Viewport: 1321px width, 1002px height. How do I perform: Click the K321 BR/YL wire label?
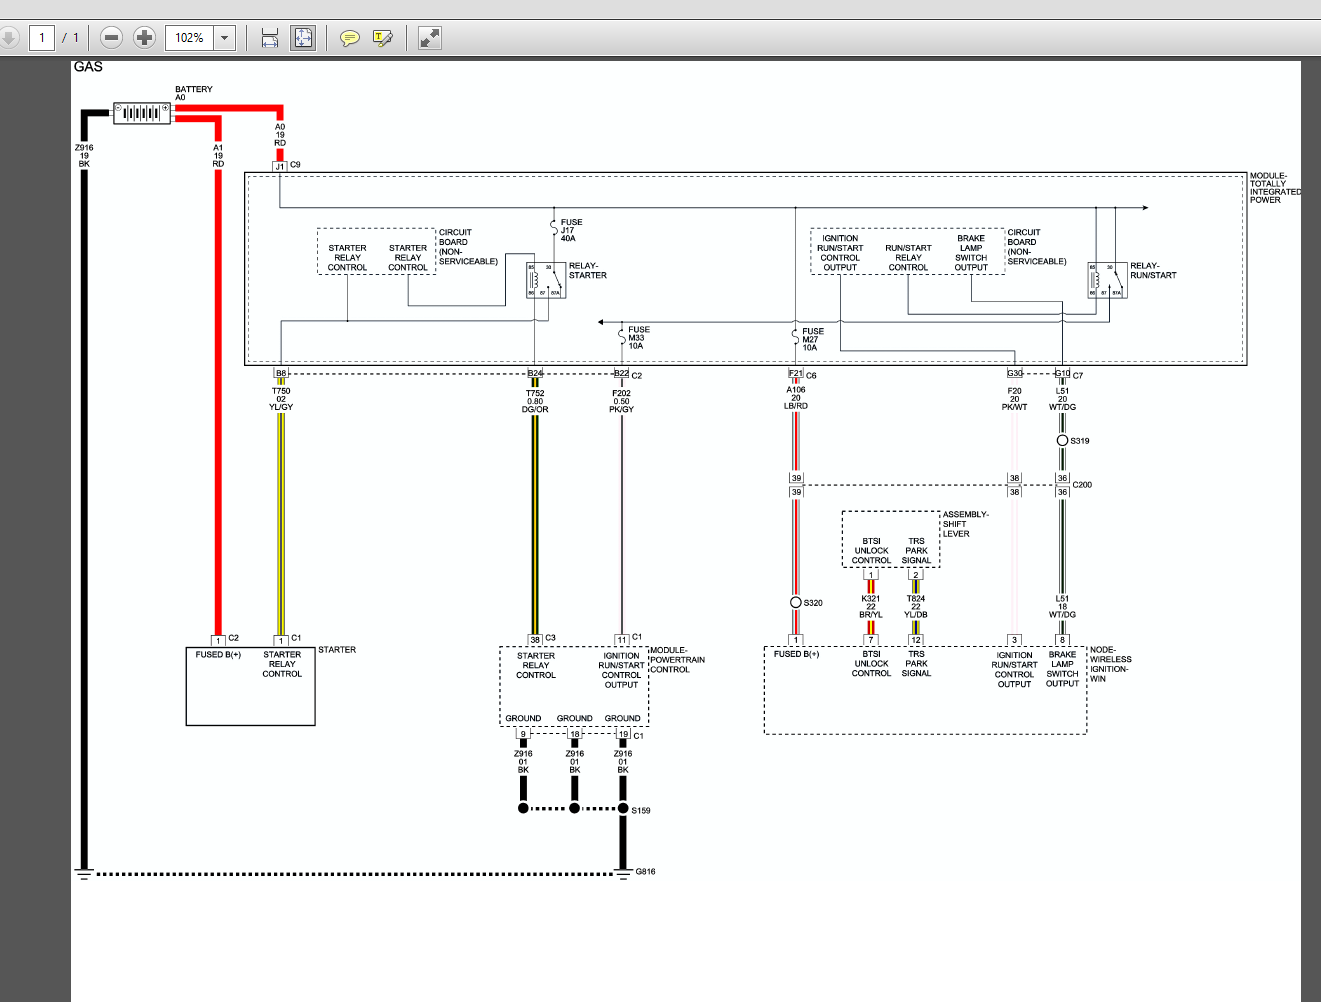tap(871, 607)
